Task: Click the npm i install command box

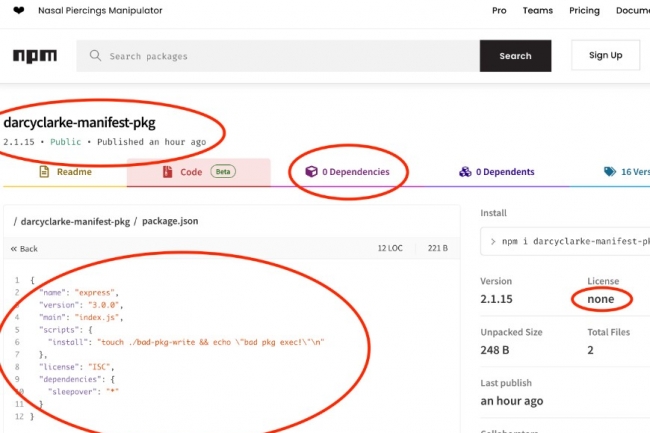Action: [565, 241]
